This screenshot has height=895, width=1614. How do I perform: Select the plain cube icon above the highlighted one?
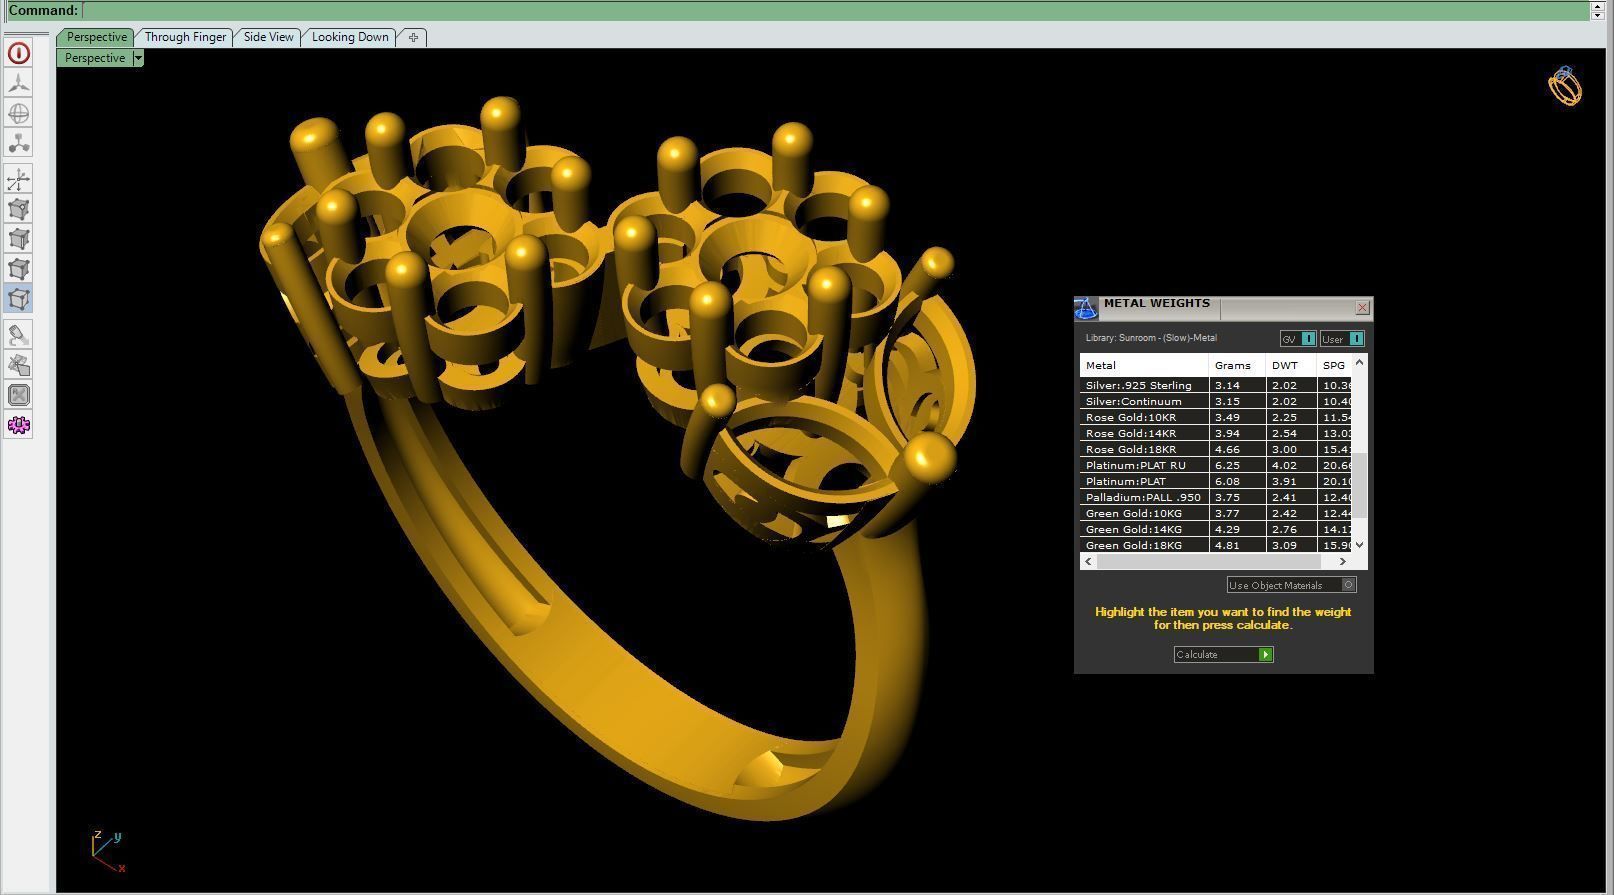click(x=18, y=269)
